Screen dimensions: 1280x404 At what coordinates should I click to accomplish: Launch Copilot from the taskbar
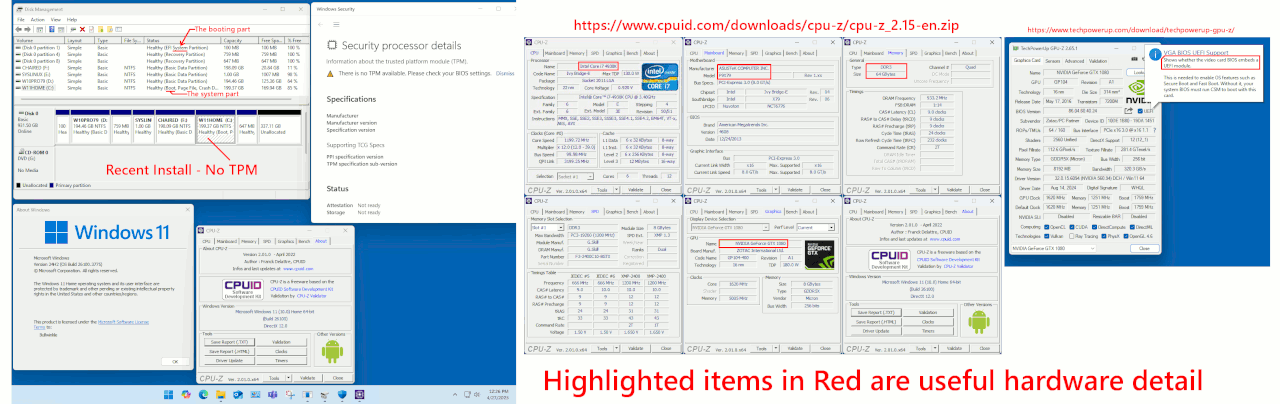click(186, 395)
